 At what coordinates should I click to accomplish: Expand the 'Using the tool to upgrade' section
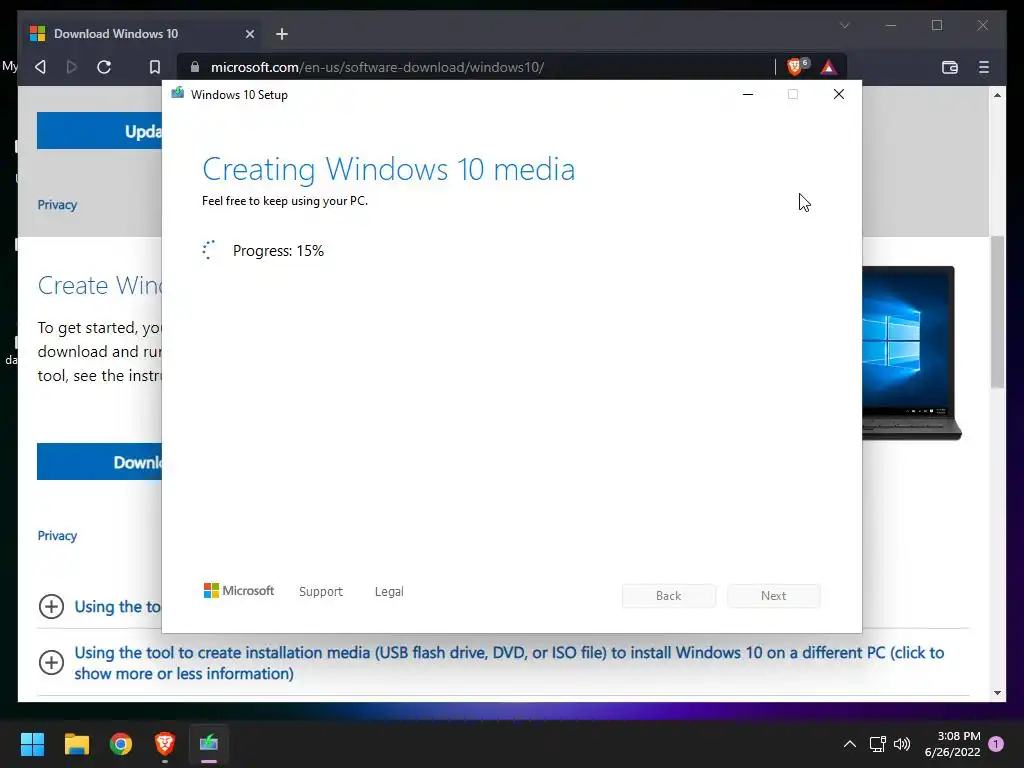click(52, 607)
